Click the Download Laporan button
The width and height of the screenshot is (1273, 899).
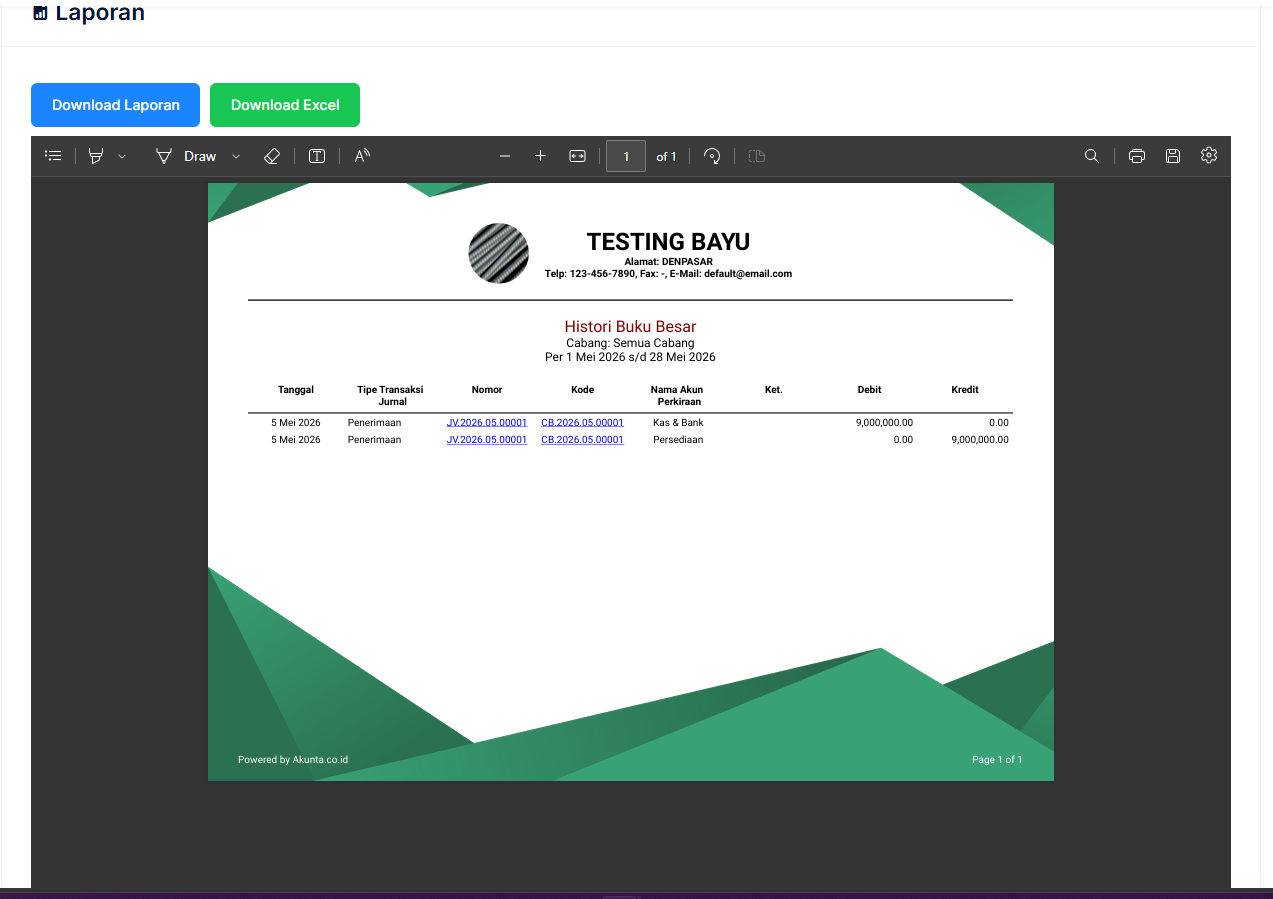[x=116, y=105]
